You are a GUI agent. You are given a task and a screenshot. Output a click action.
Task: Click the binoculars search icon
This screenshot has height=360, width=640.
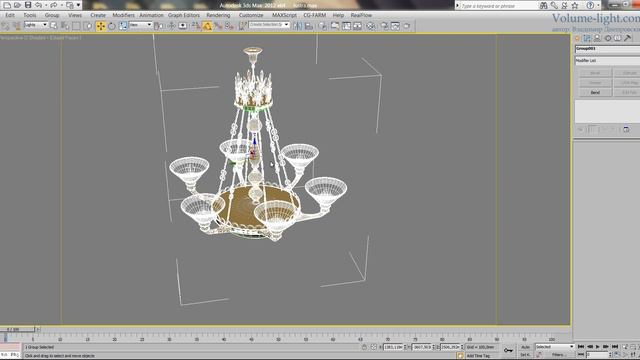pos(543,6)
